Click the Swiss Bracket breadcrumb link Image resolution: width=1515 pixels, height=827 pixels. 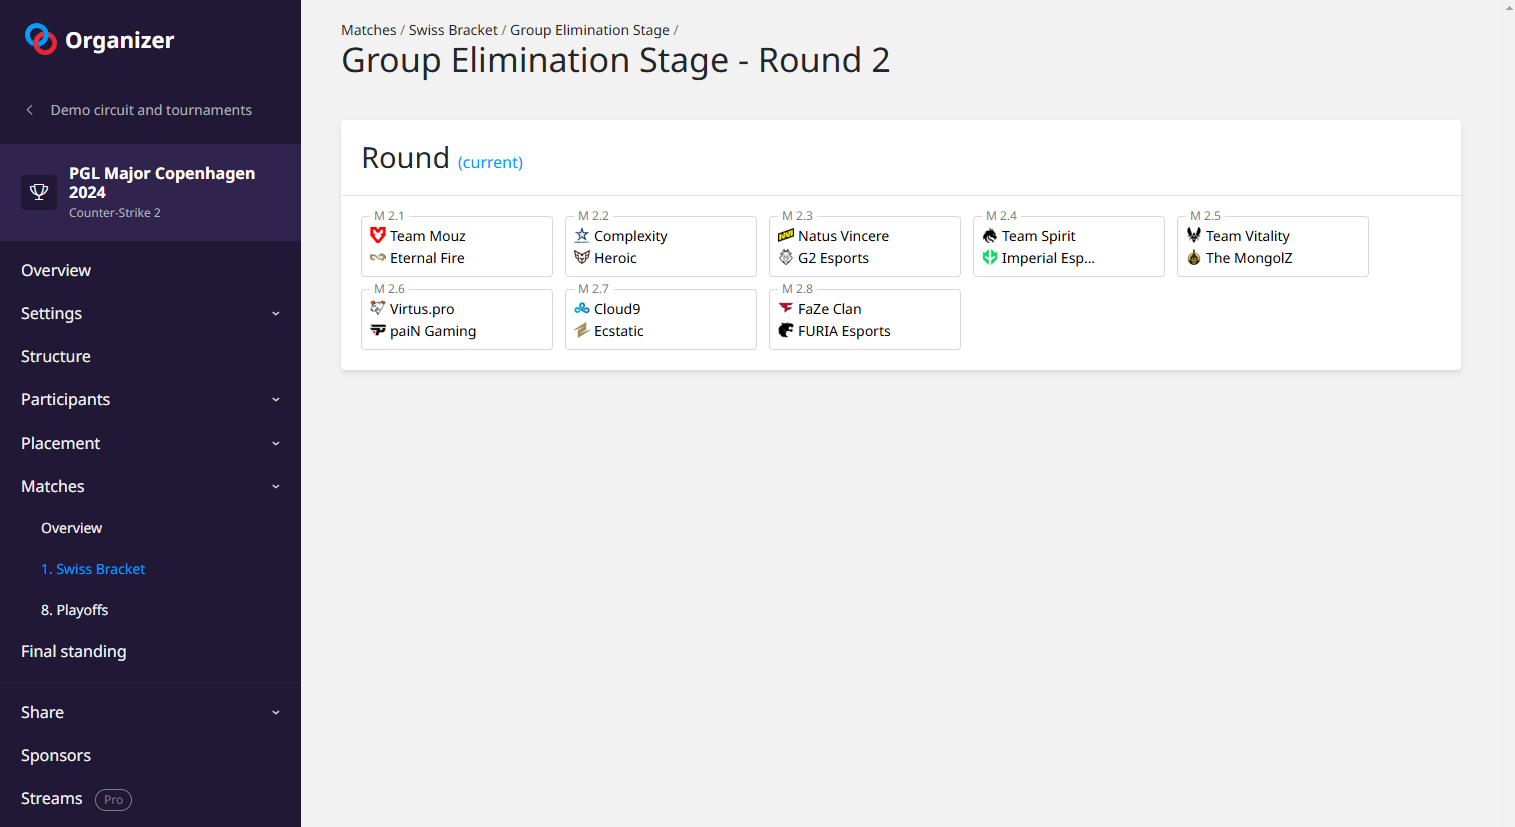[453, 30]
